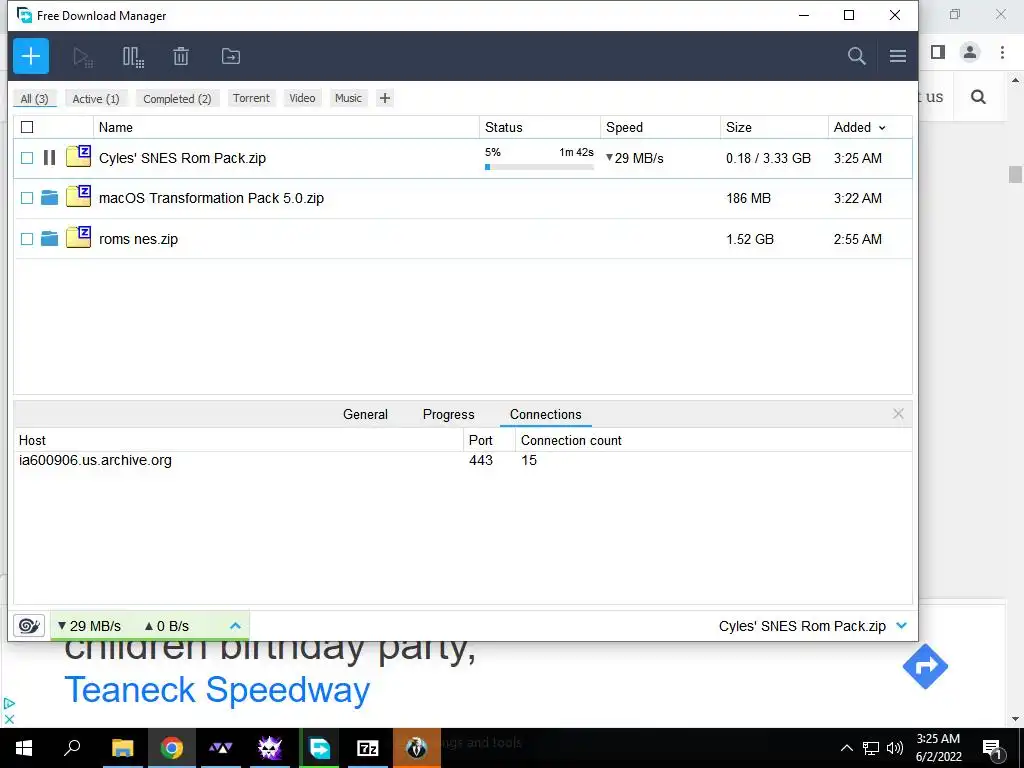The height and width of the screenshot is (768, 1024).
Task: Open Windows taskbar search
Action: coord(72,748)
